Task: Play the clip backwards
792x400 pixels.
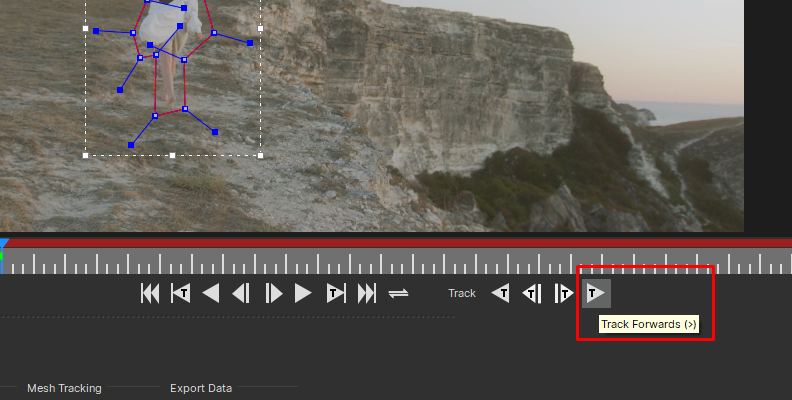Action: (211, 293)
